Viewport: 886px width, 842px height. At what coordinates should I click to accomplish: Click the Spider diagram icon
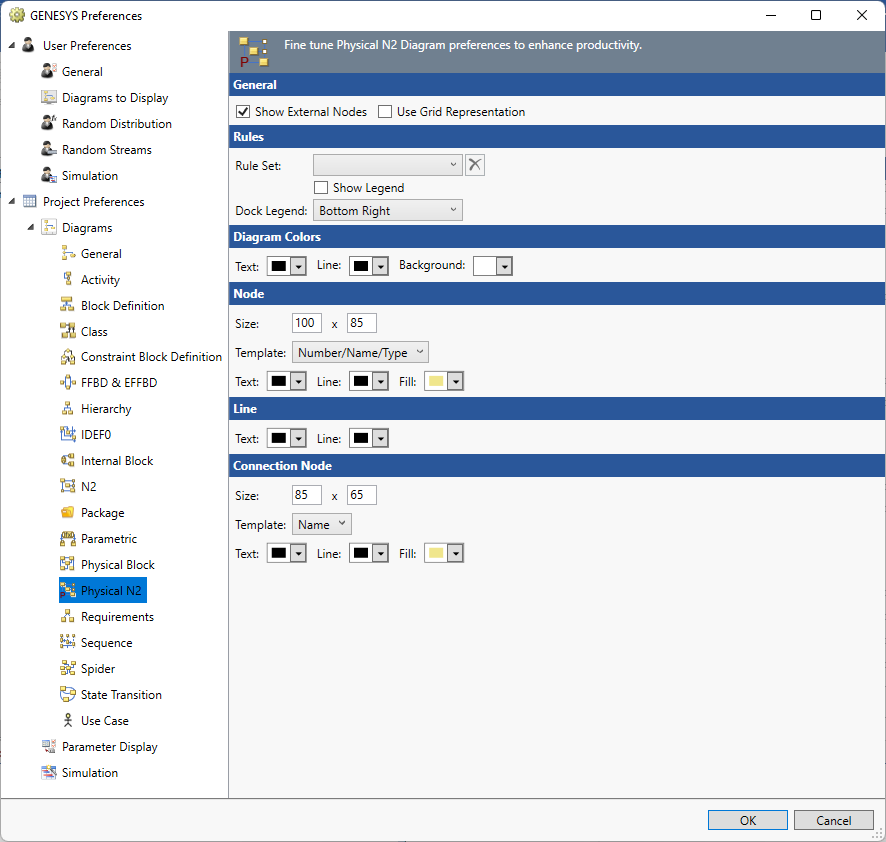[68, 669]
